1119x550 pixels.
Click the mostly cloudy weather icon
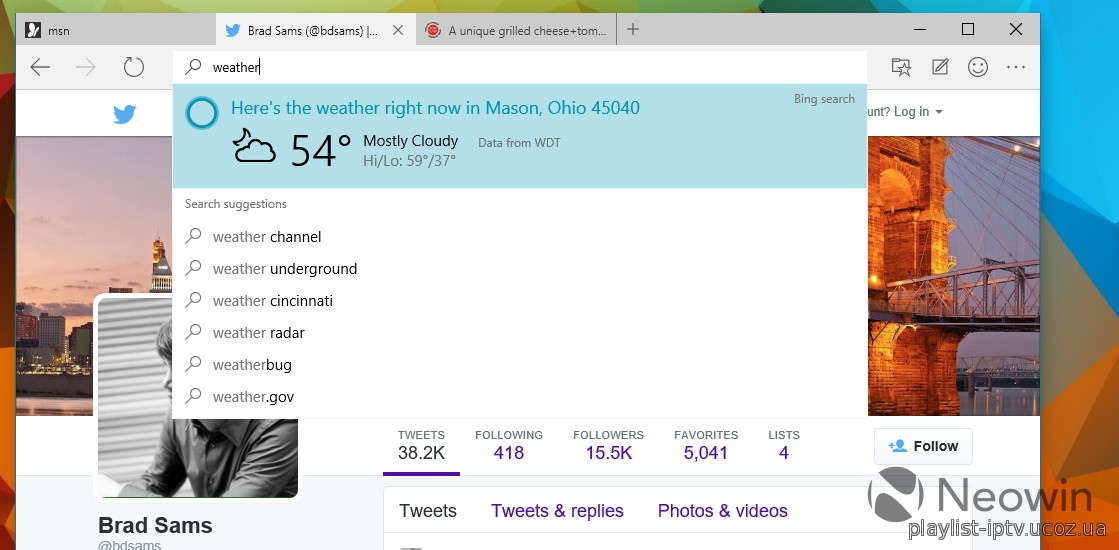254,146
